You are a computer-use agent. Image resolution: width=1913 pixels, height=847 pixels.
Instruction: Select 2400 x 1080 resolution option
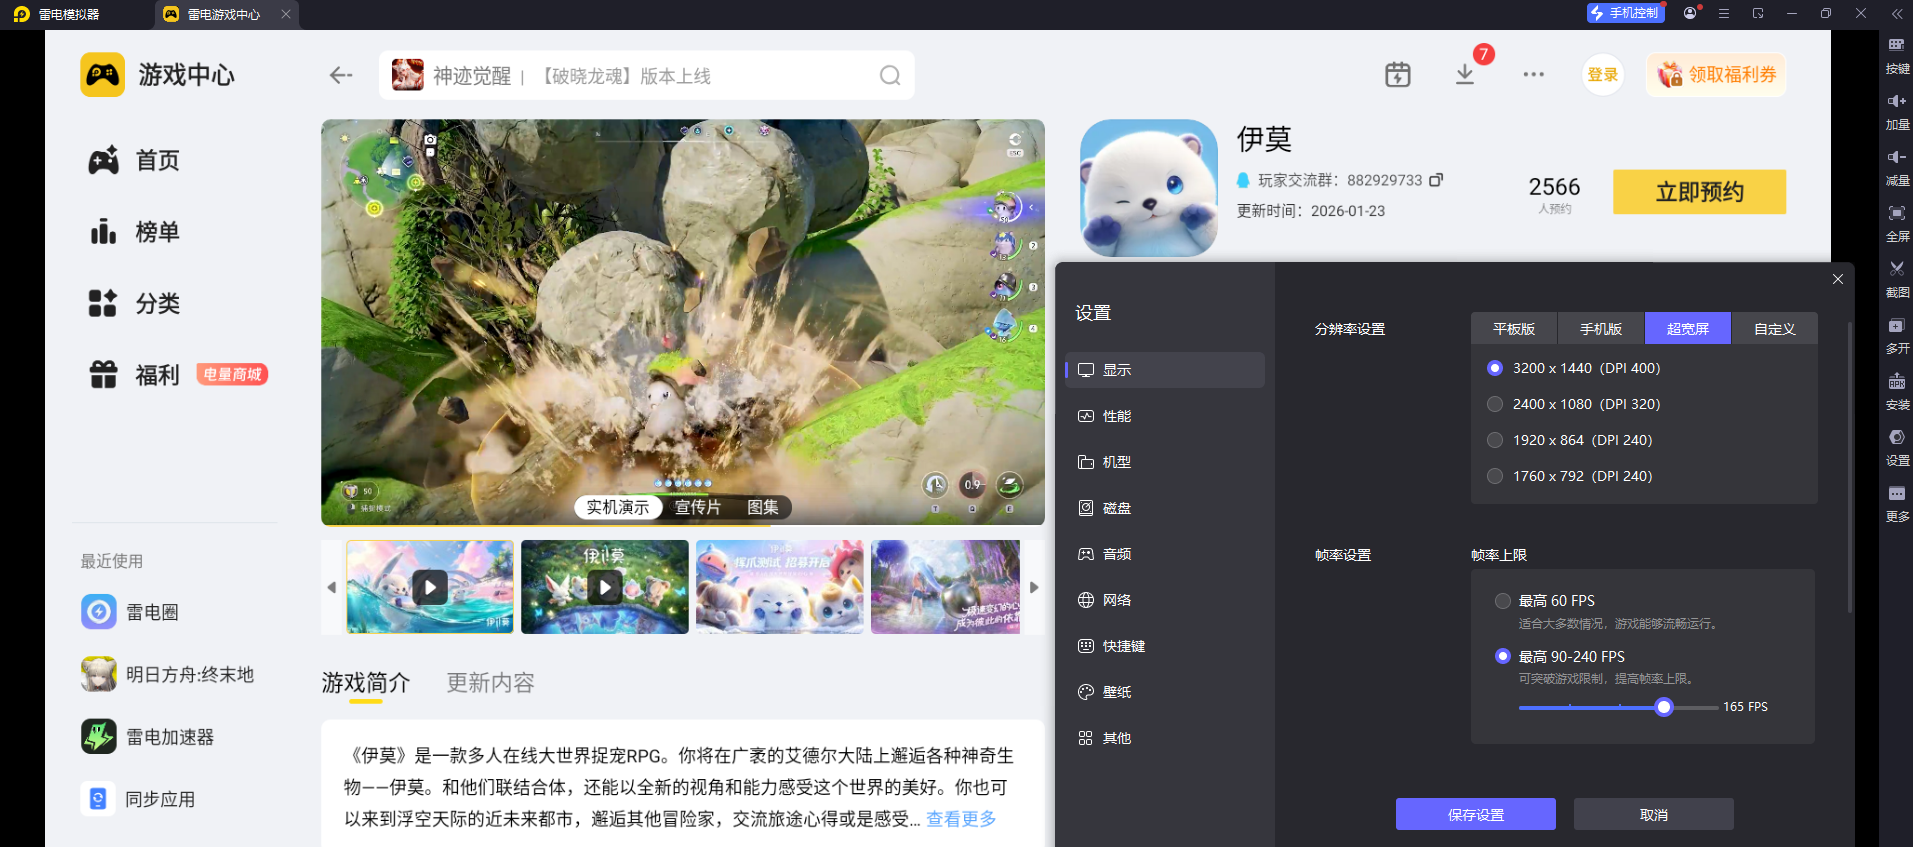point(1495,404)
